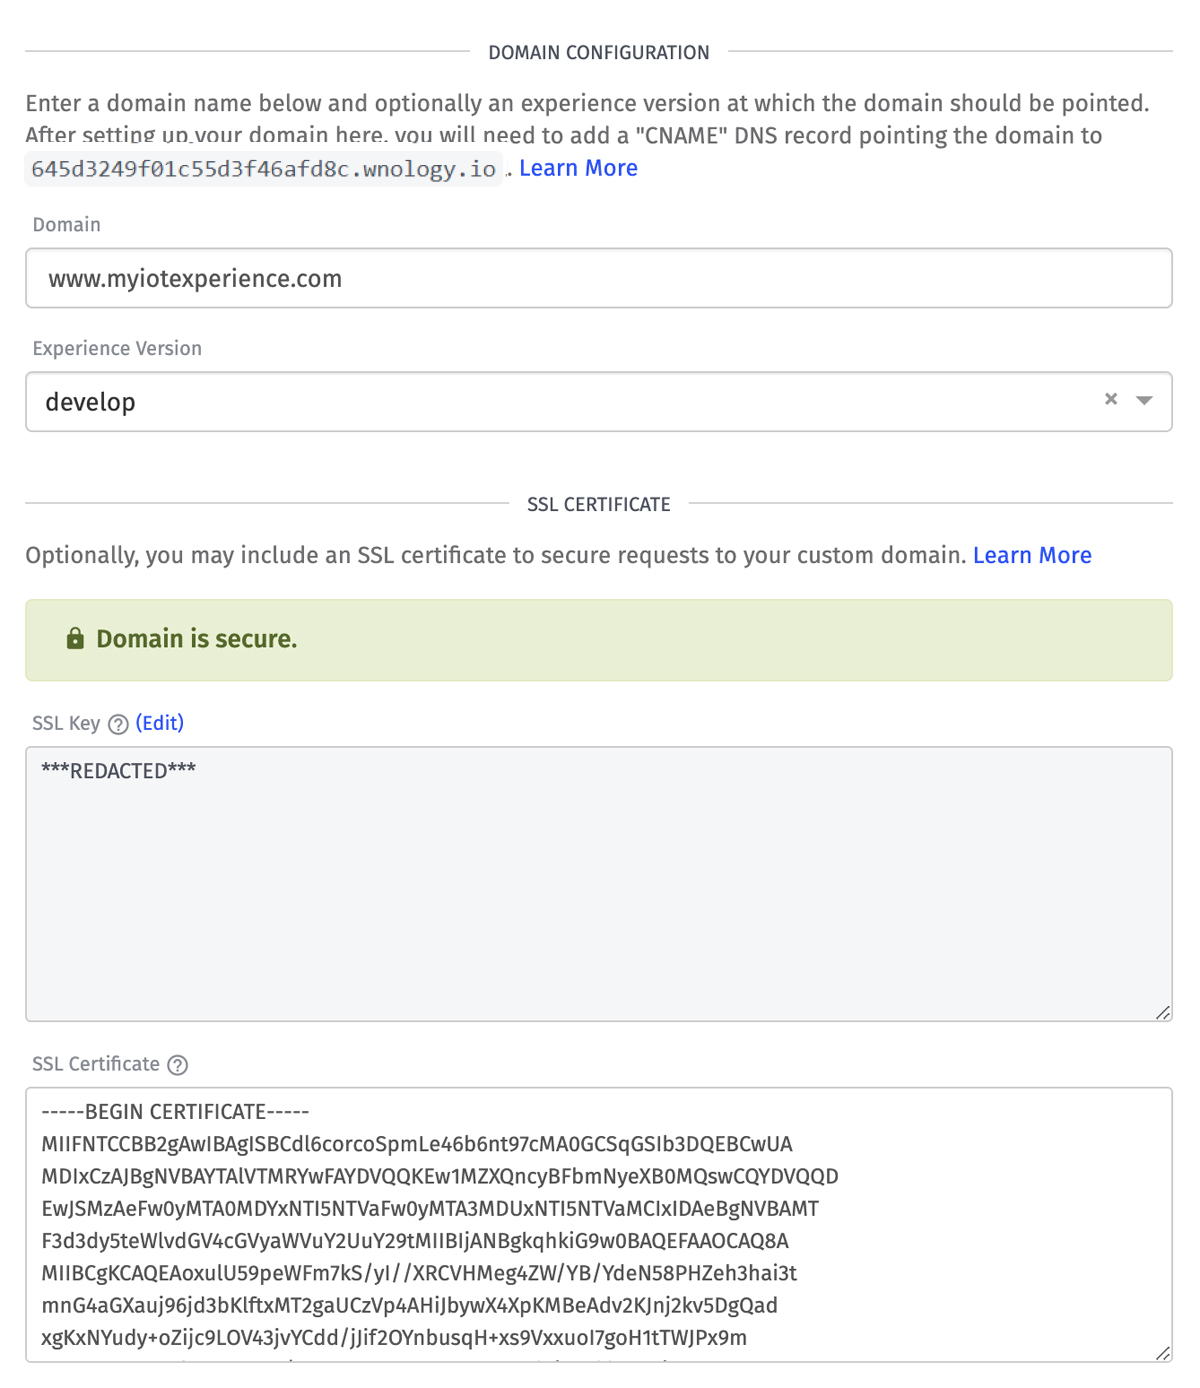Click the SSL Certificate textarea resize handle
1200x1388 pixels.
(1162, 1353)
